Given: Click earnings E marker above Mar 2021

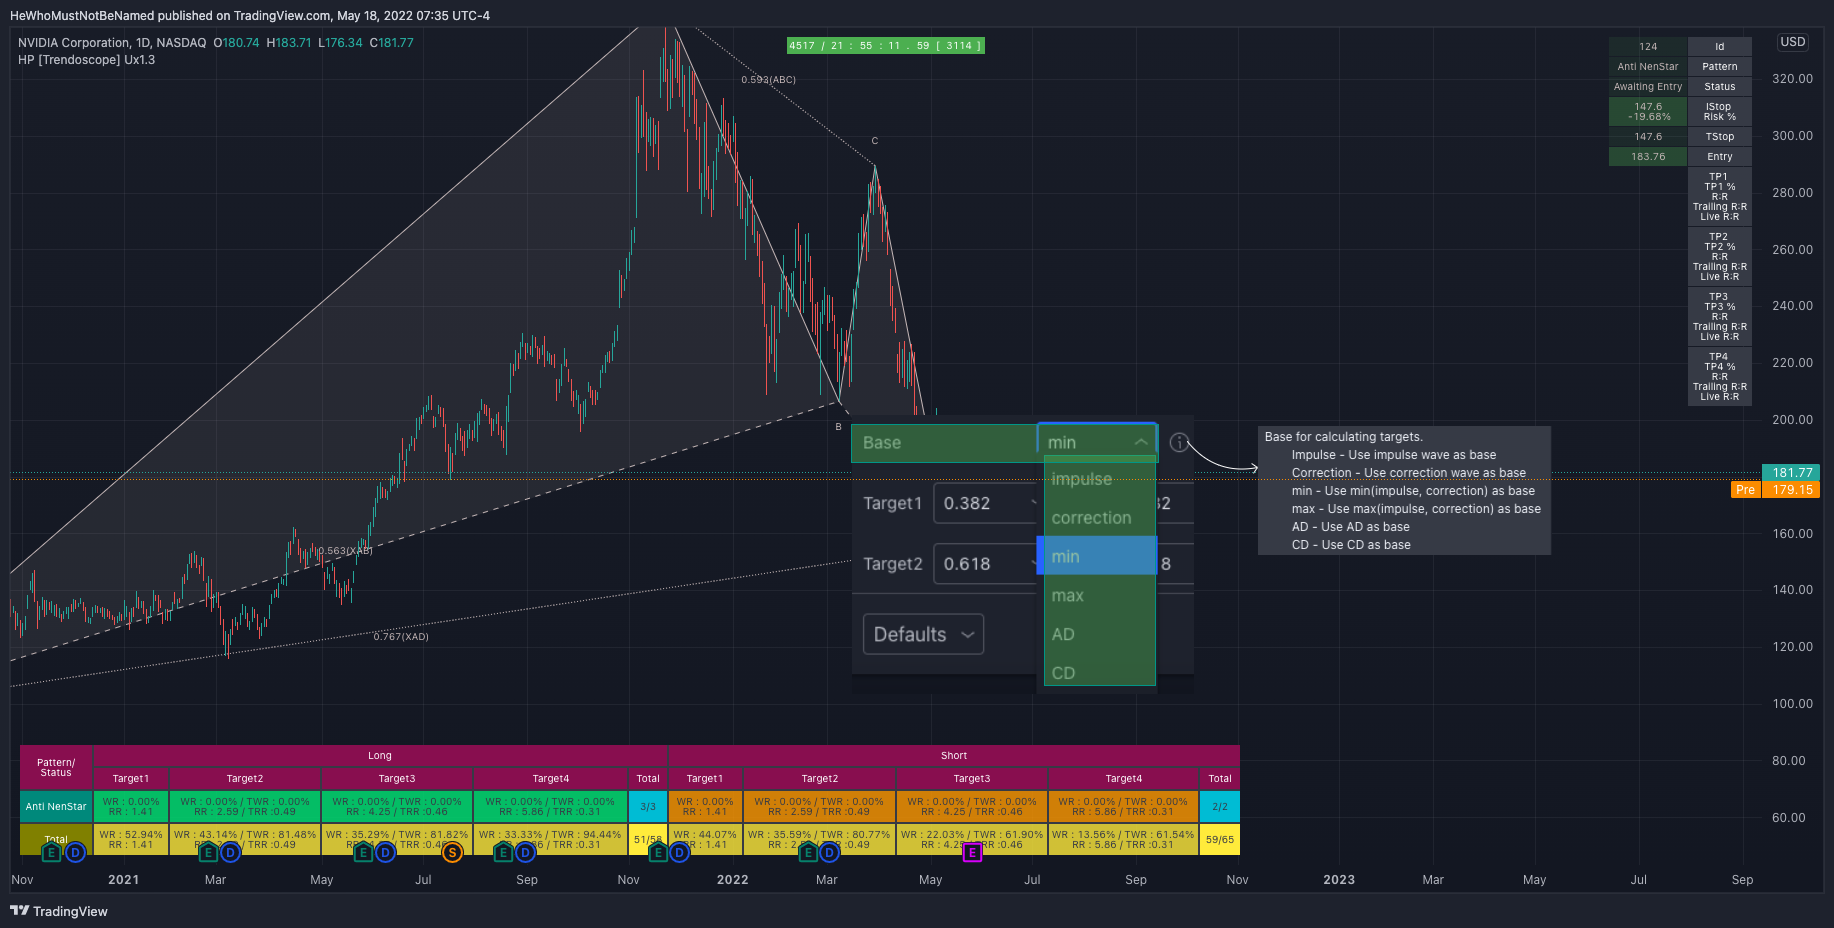Looking at the screenshot, I should coord(207,853).
